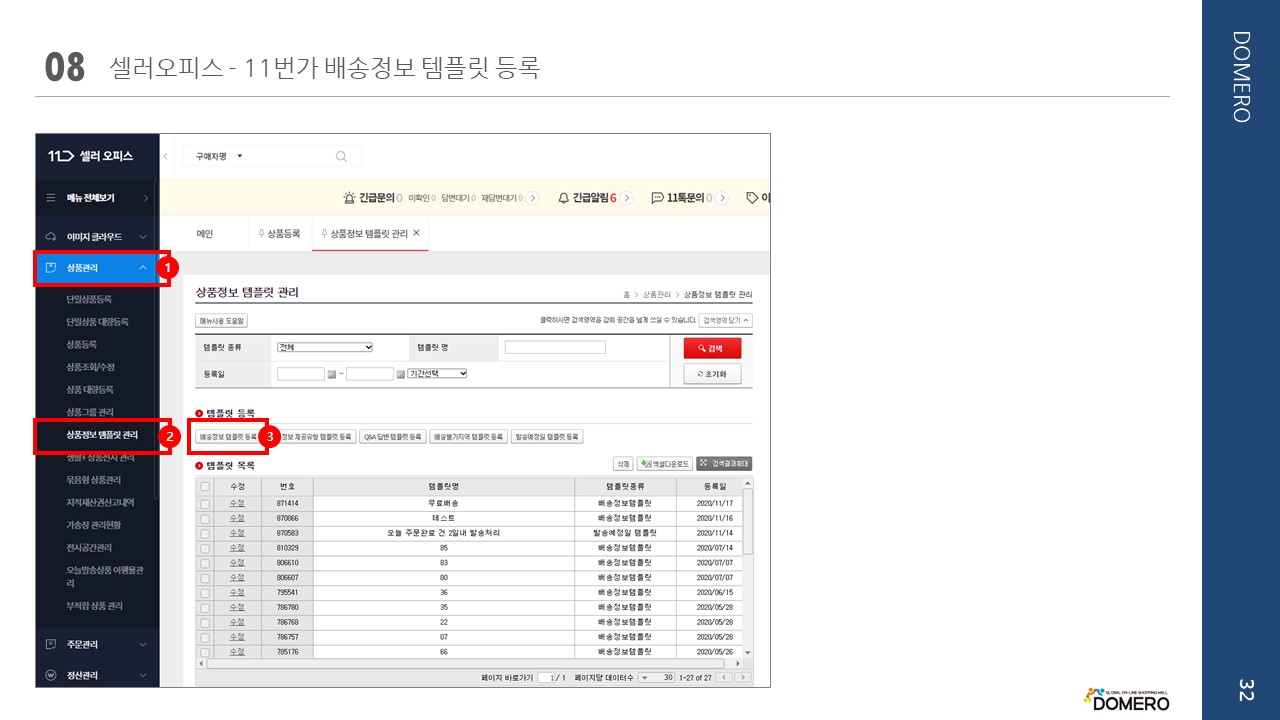Open the 구매자명 search type dropdown

(219, 156)
